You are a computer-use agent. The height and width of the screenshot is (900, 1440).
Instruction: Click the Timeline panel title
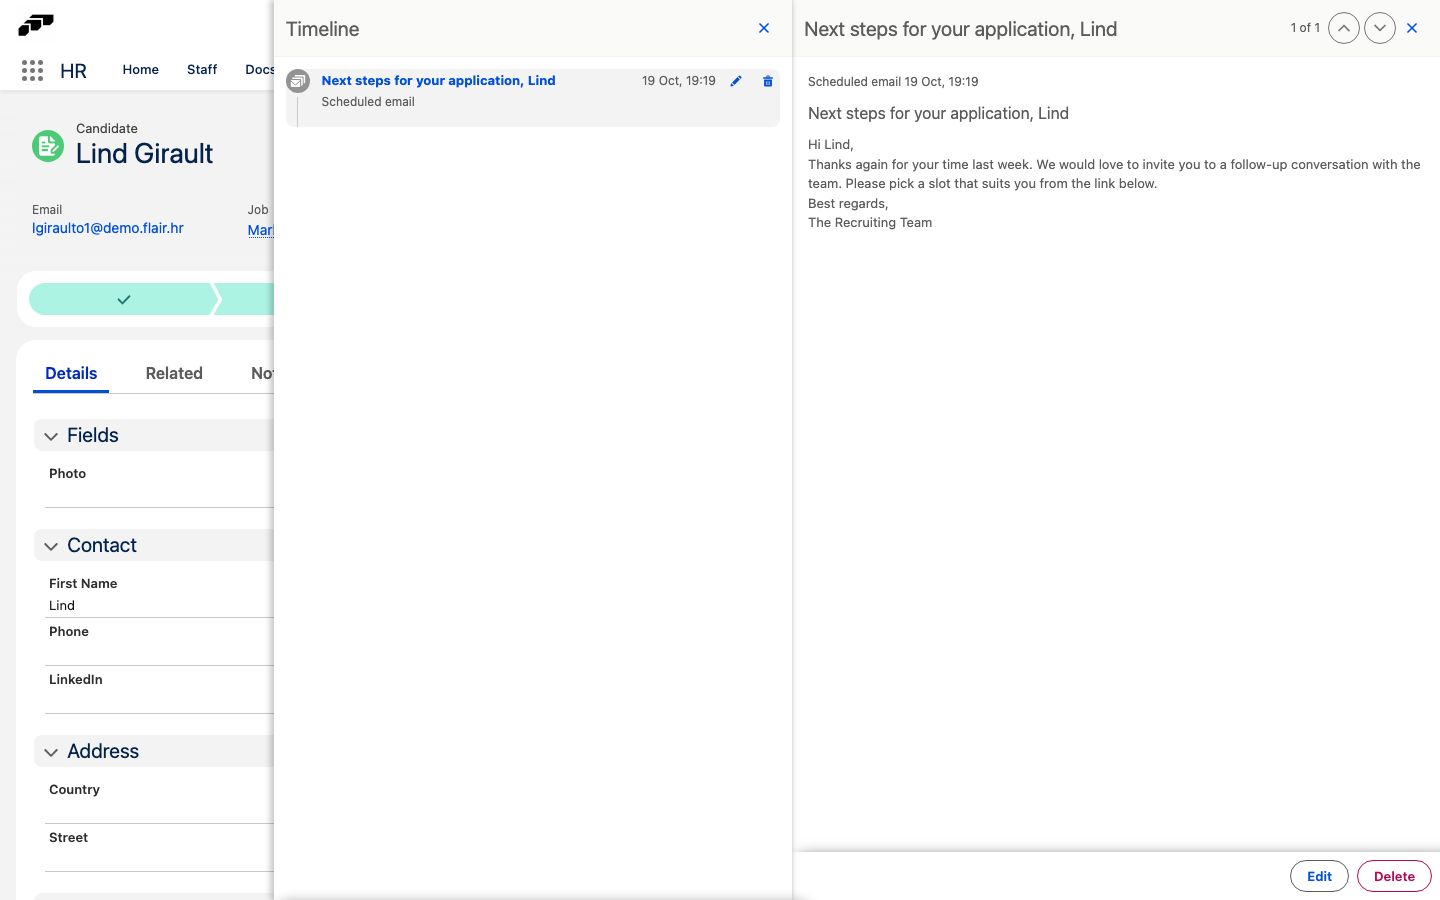coord(322,29)
